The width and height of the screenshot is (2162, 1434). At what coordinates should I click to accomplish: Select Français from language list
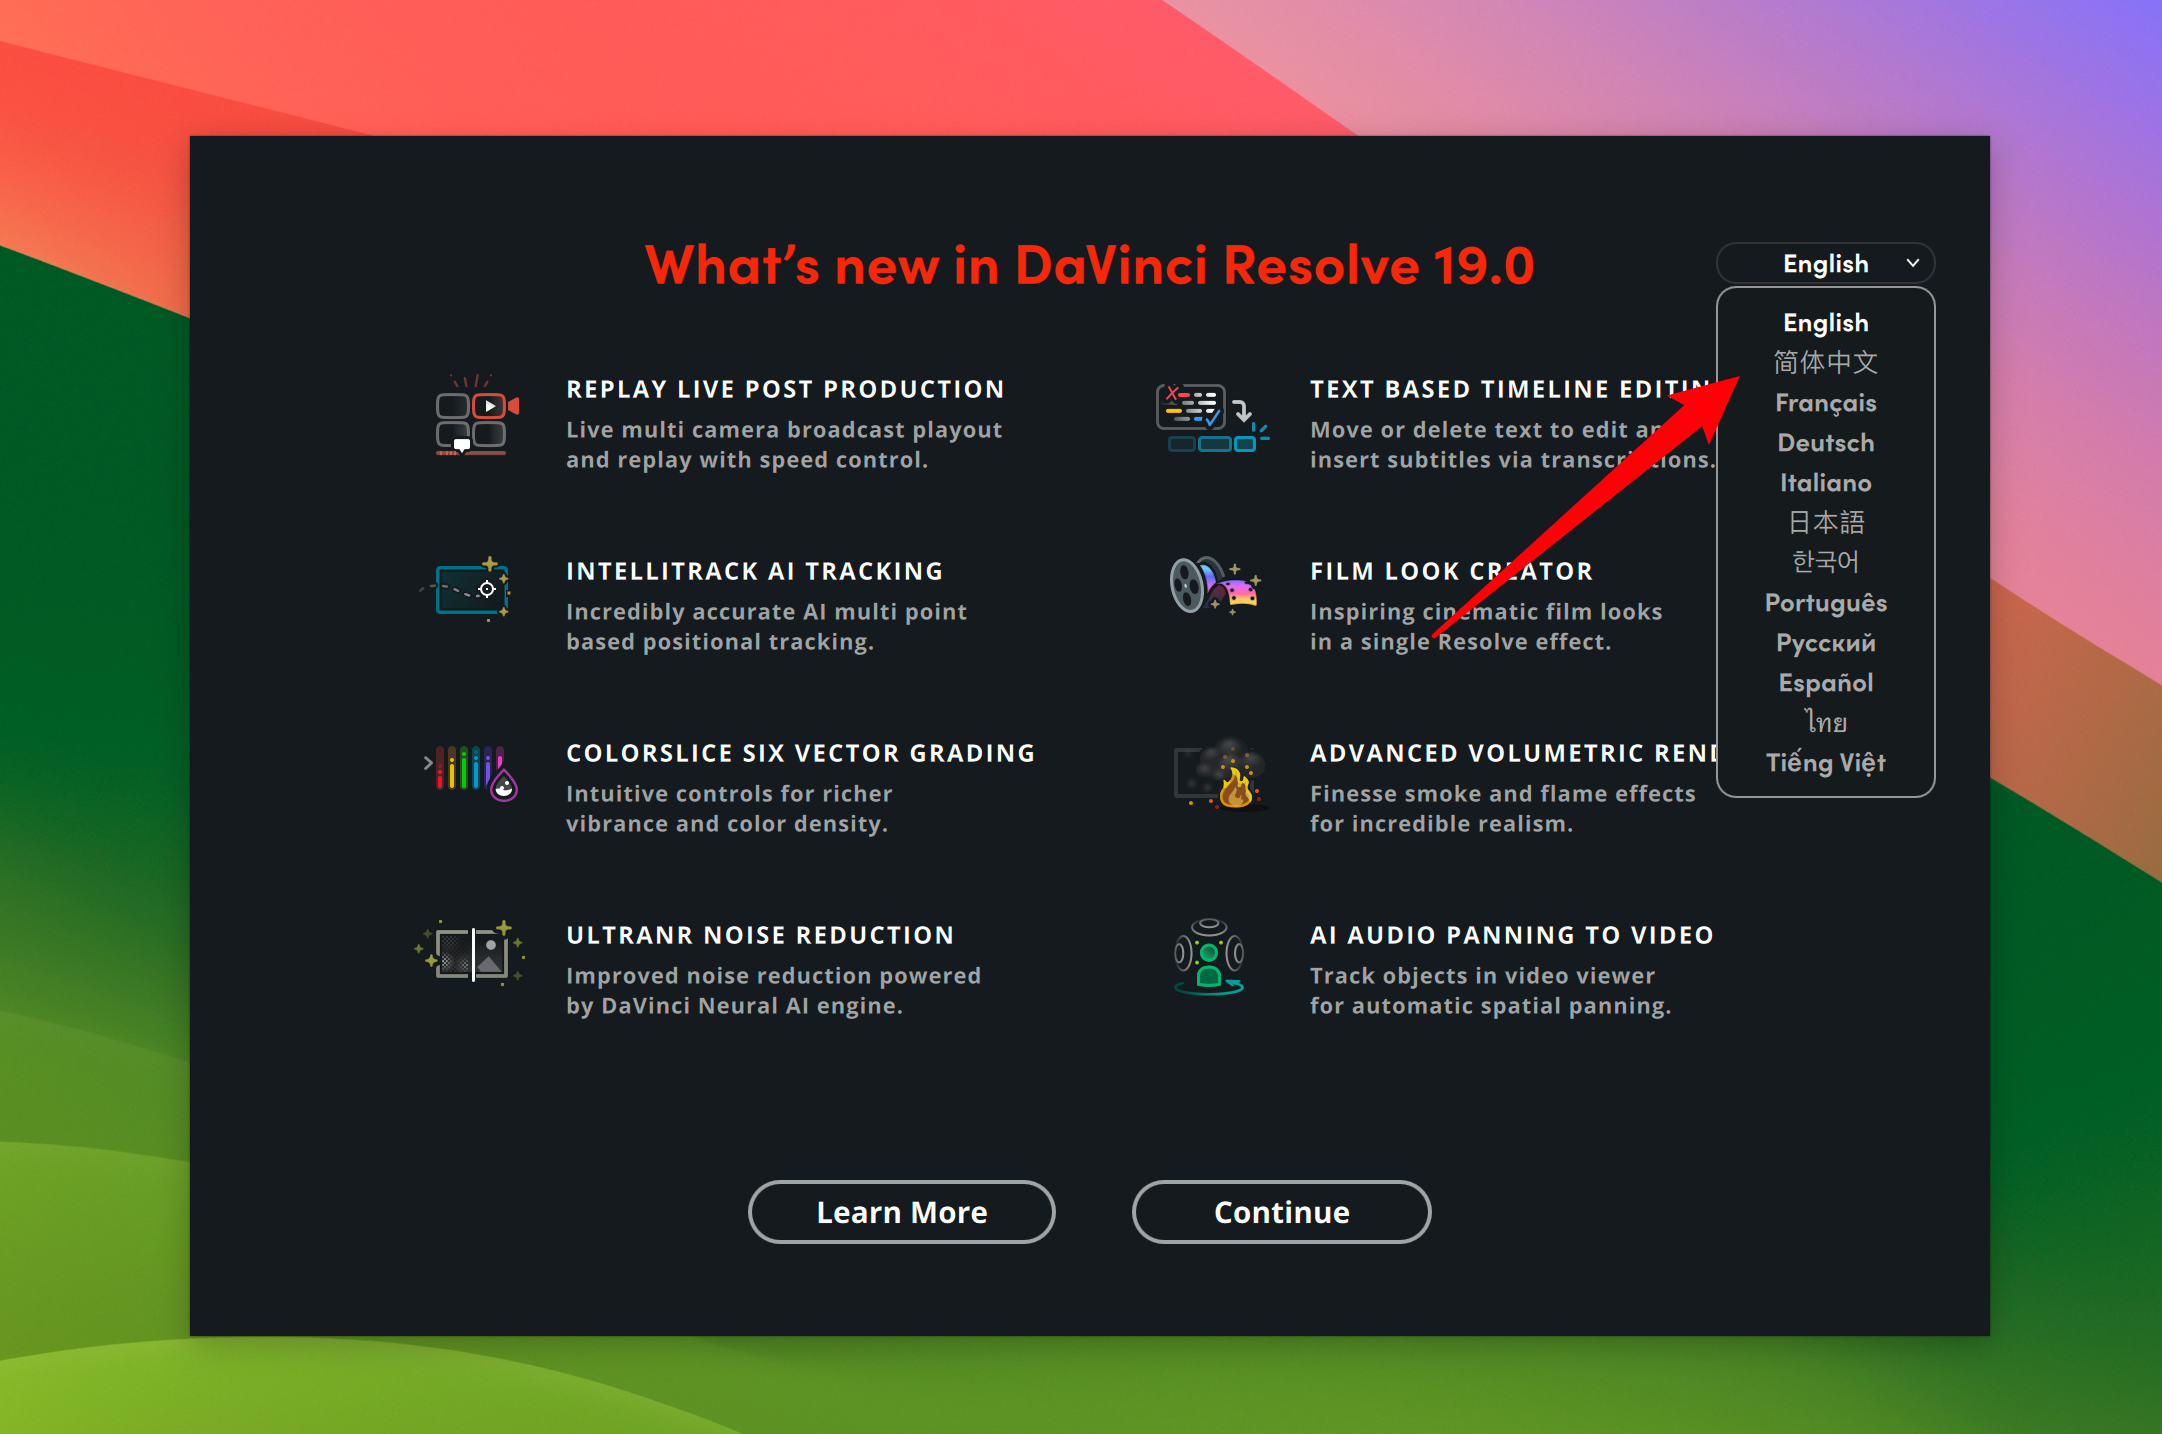tap(1825, 403)
